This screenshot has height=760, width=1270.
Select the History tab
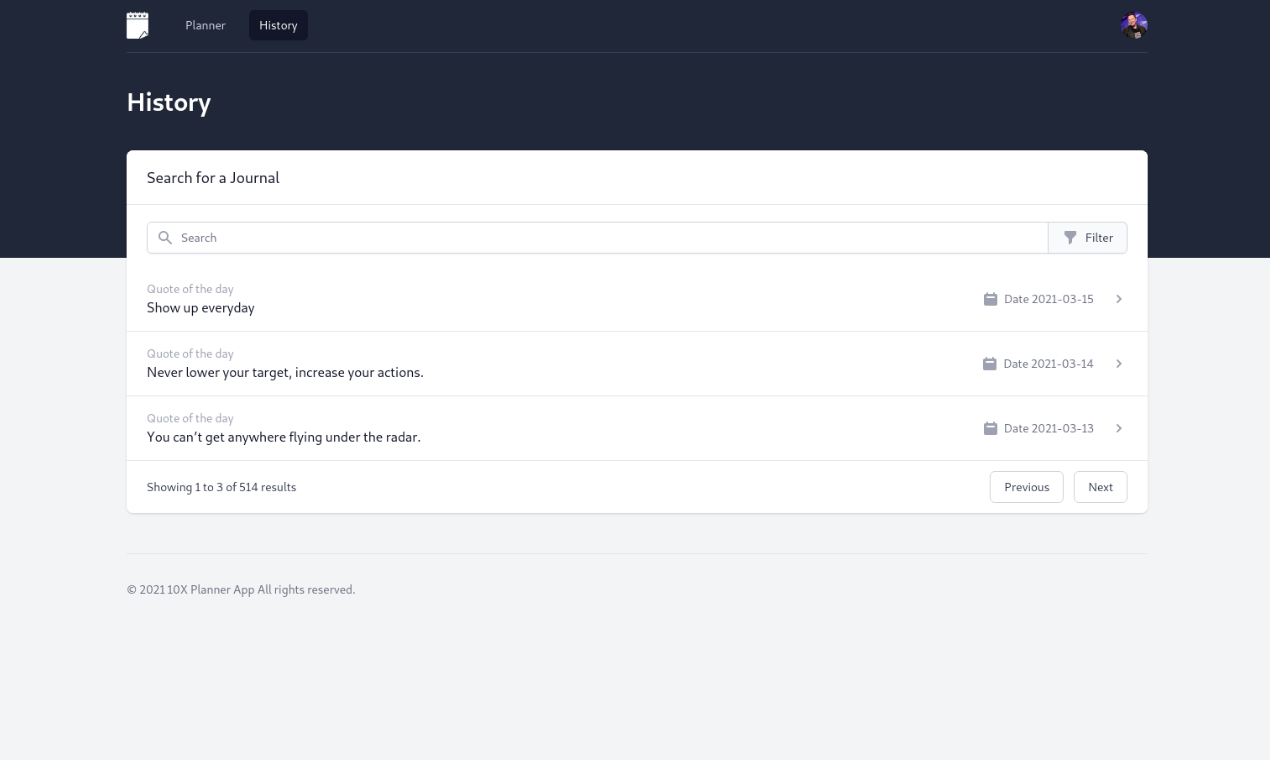pyautogui.click(x=278, y=25)
